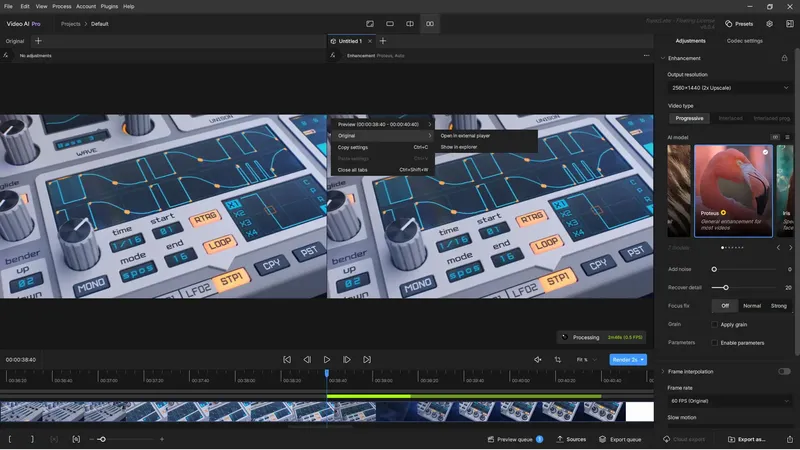The height and width of the screenshot is (450, 800).
Task: Close the Untitled 1 tab
Action: click(370, 41)
